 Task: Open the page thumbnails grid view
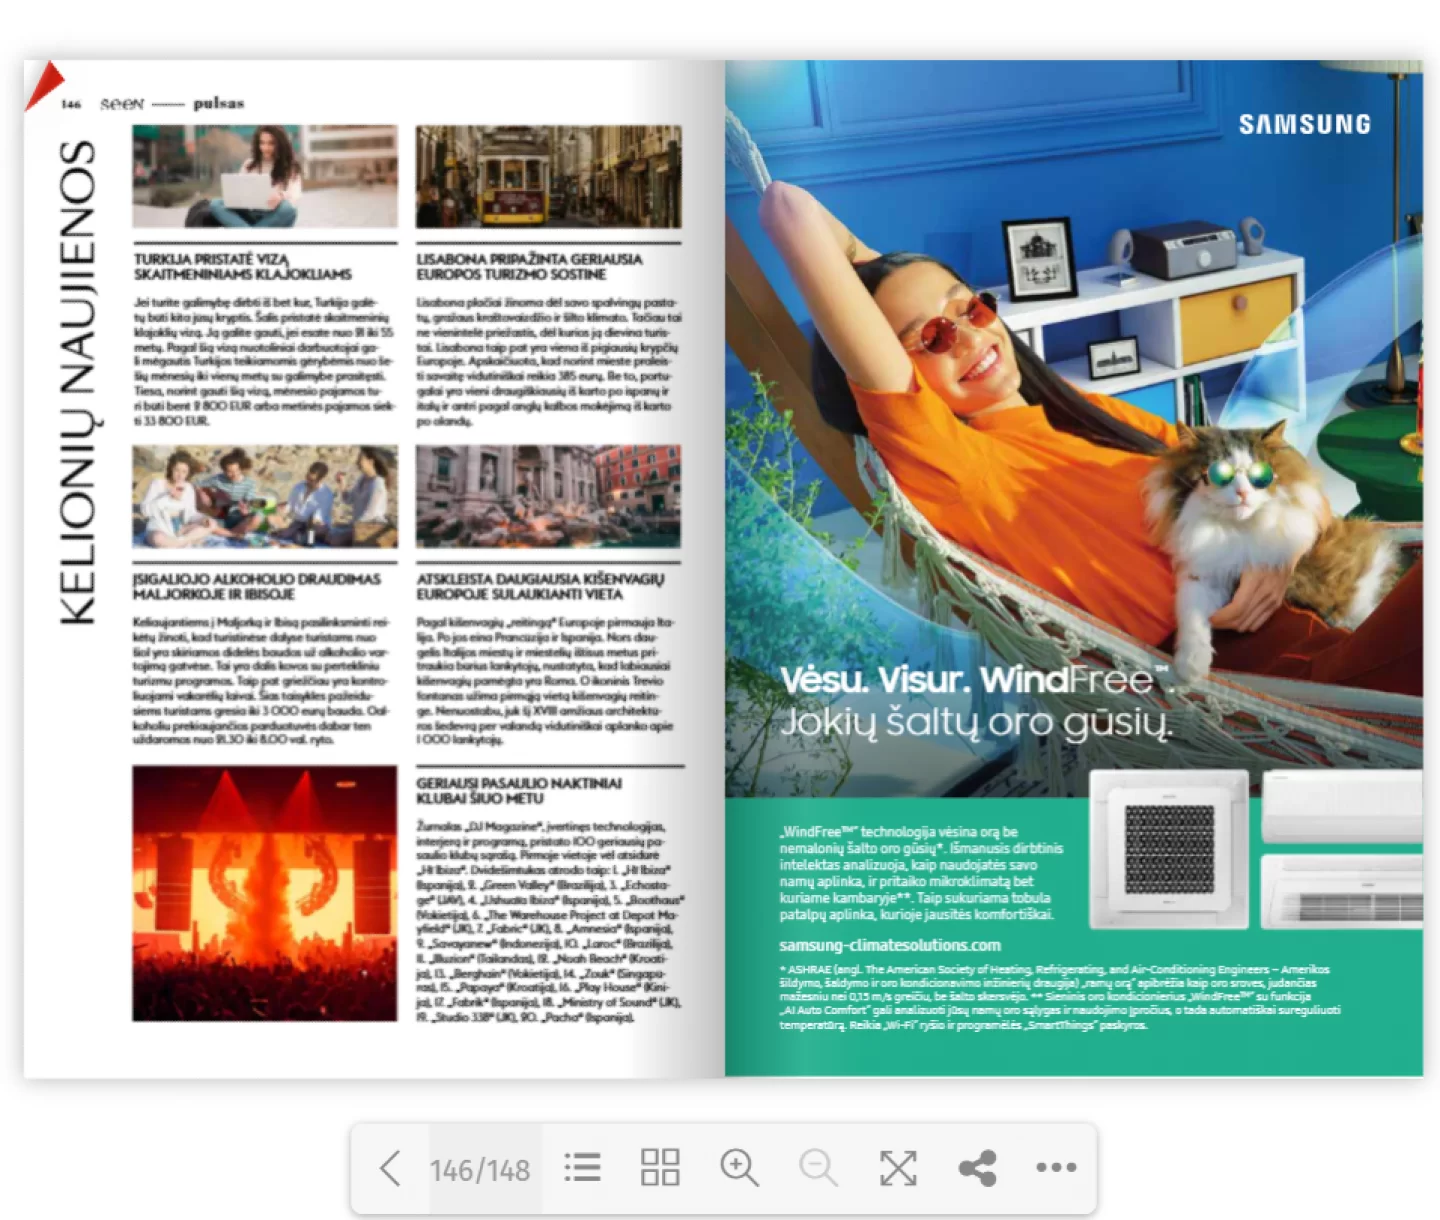[660, 1168]
